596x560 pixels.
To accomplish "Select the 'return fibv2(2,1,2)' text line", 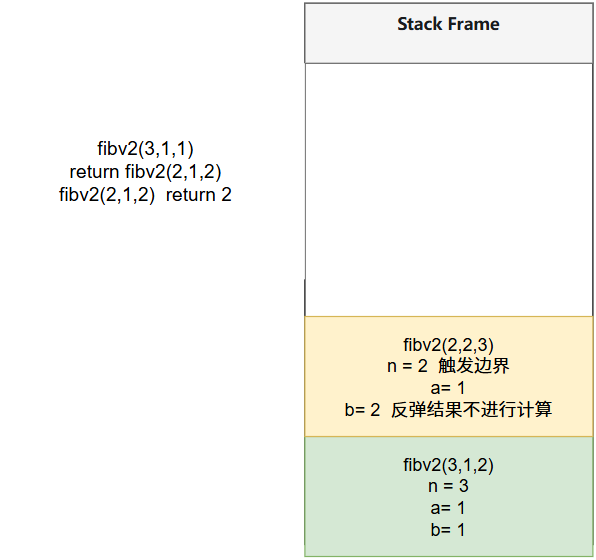I will click(145, 172).
